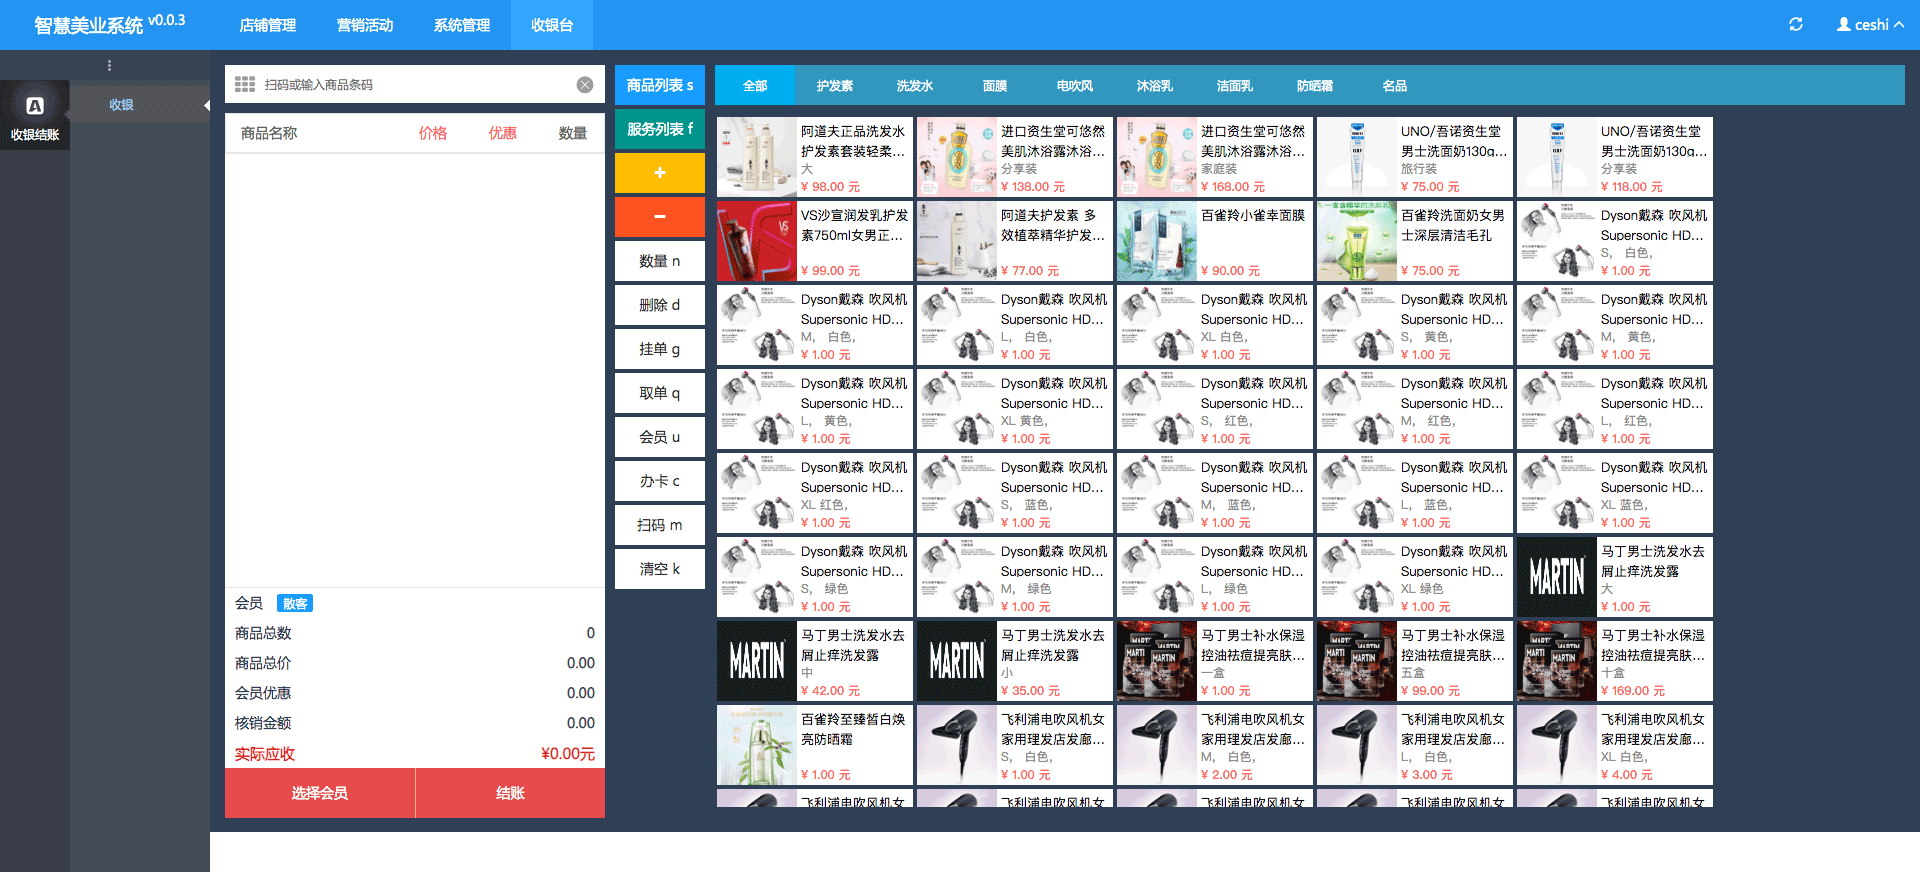
Task: Select 进口资生堂可悠然 家庭装 ¥168.00 product
Action: pyautogui.click(x=1215, y=157)
